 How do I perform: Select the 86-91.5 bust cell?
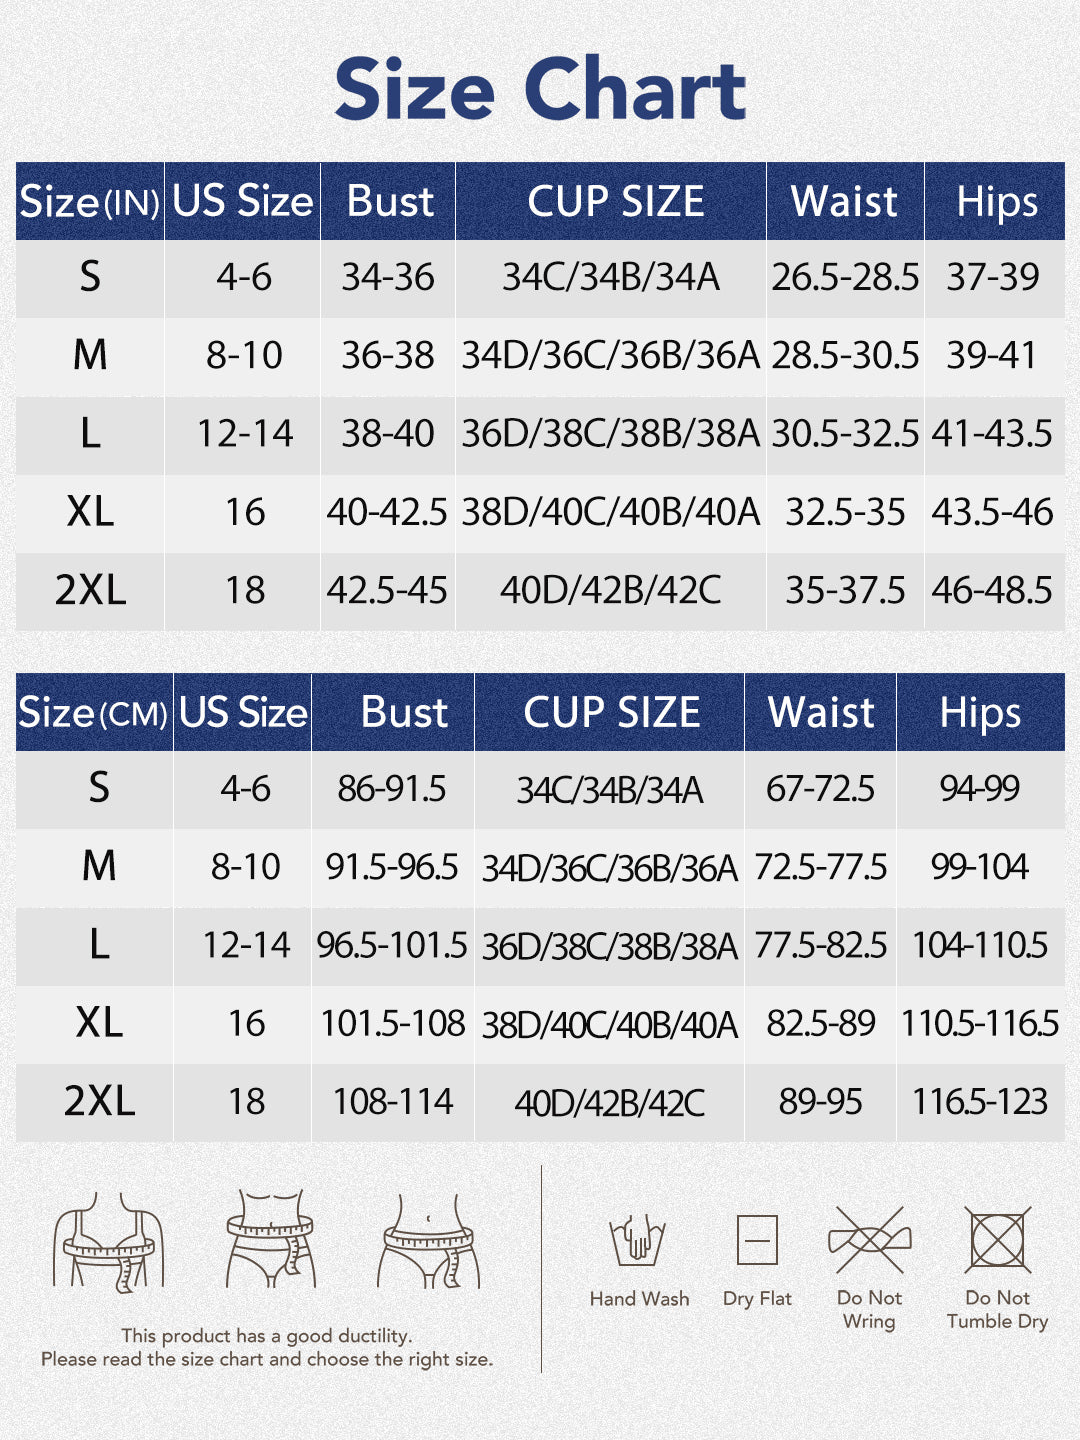pos(392,789)
